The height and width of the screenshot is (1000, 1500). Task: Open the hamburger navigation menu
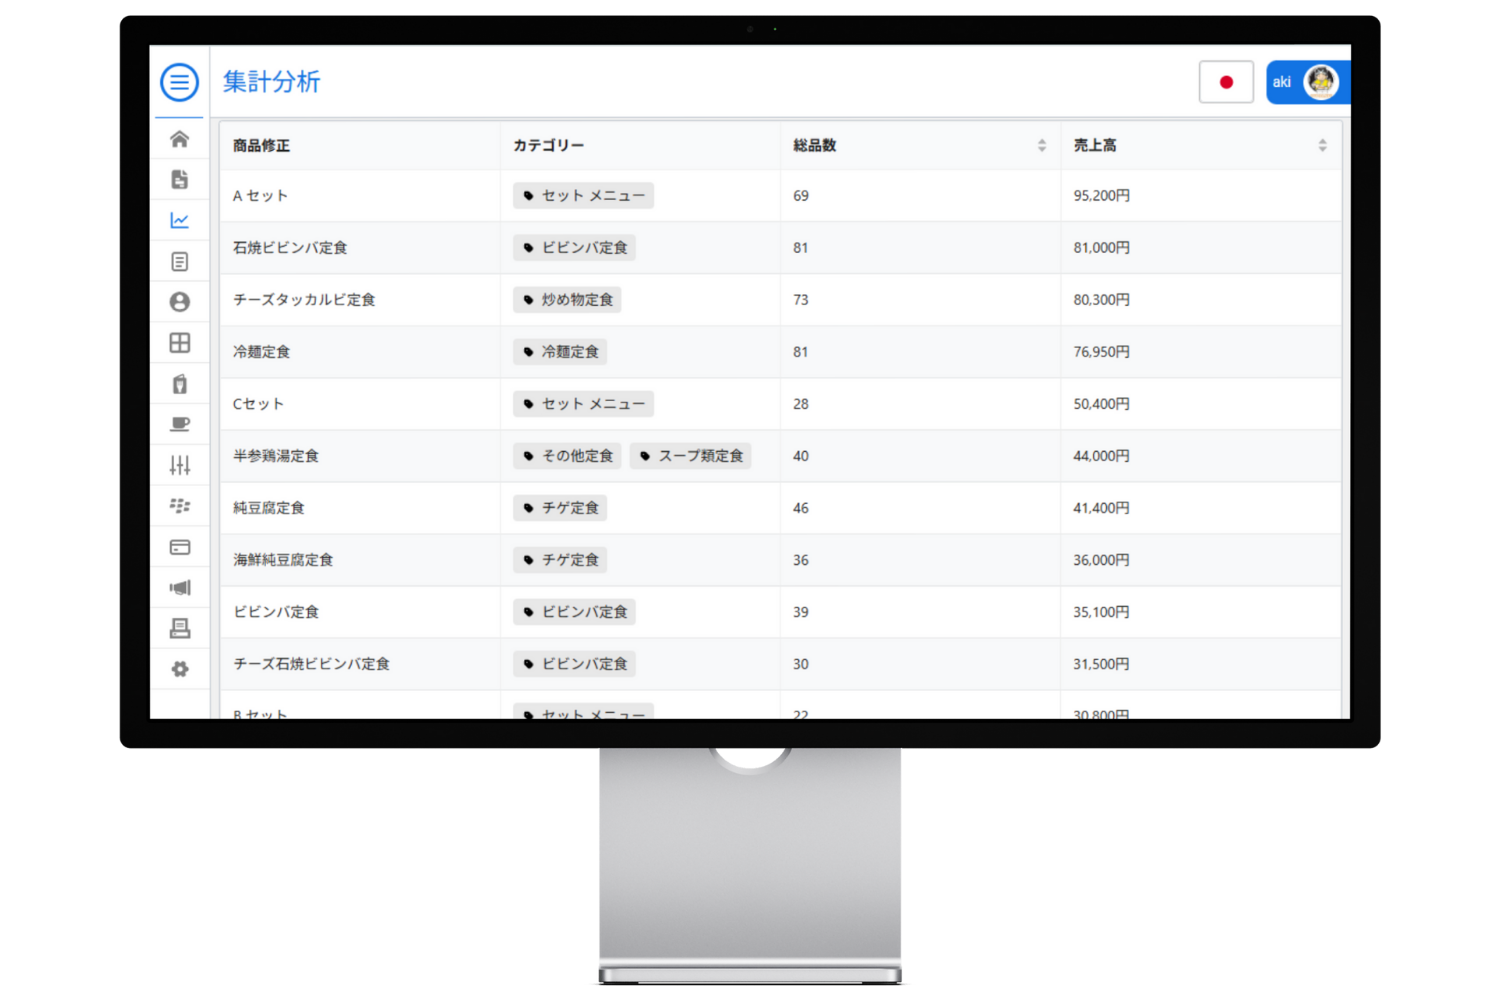tap(179, 82)
